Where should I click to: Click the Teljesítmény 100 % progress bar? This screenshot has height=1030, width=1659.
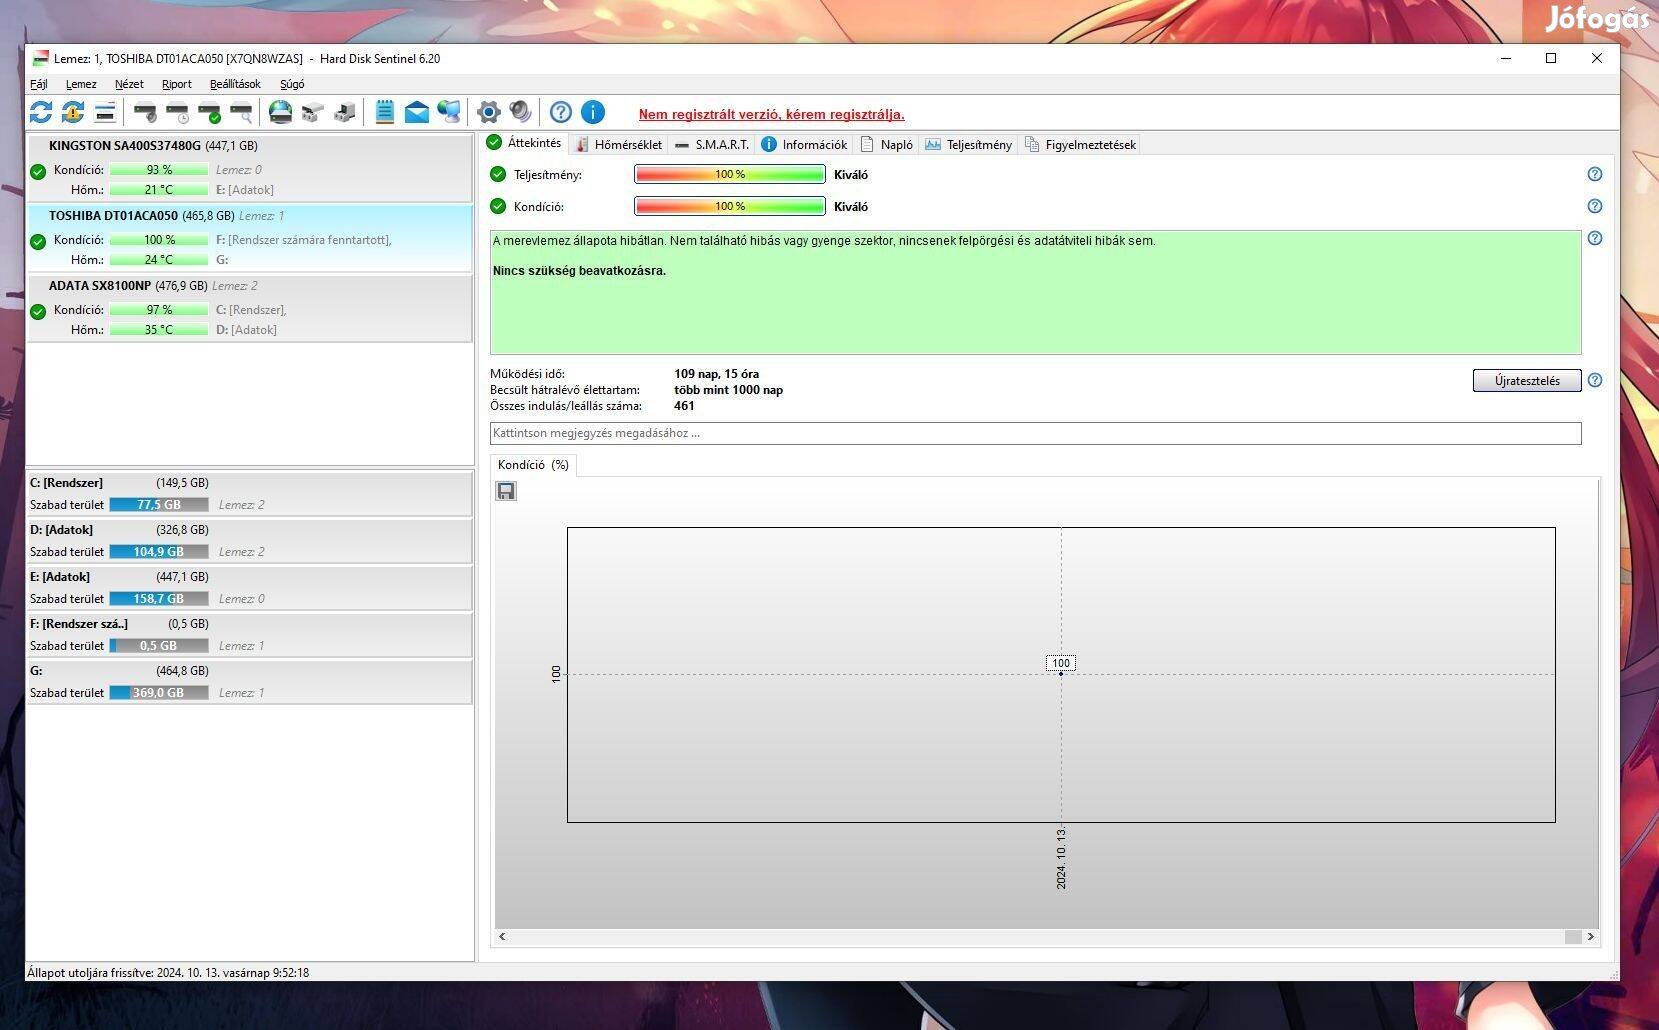(730, 174)
